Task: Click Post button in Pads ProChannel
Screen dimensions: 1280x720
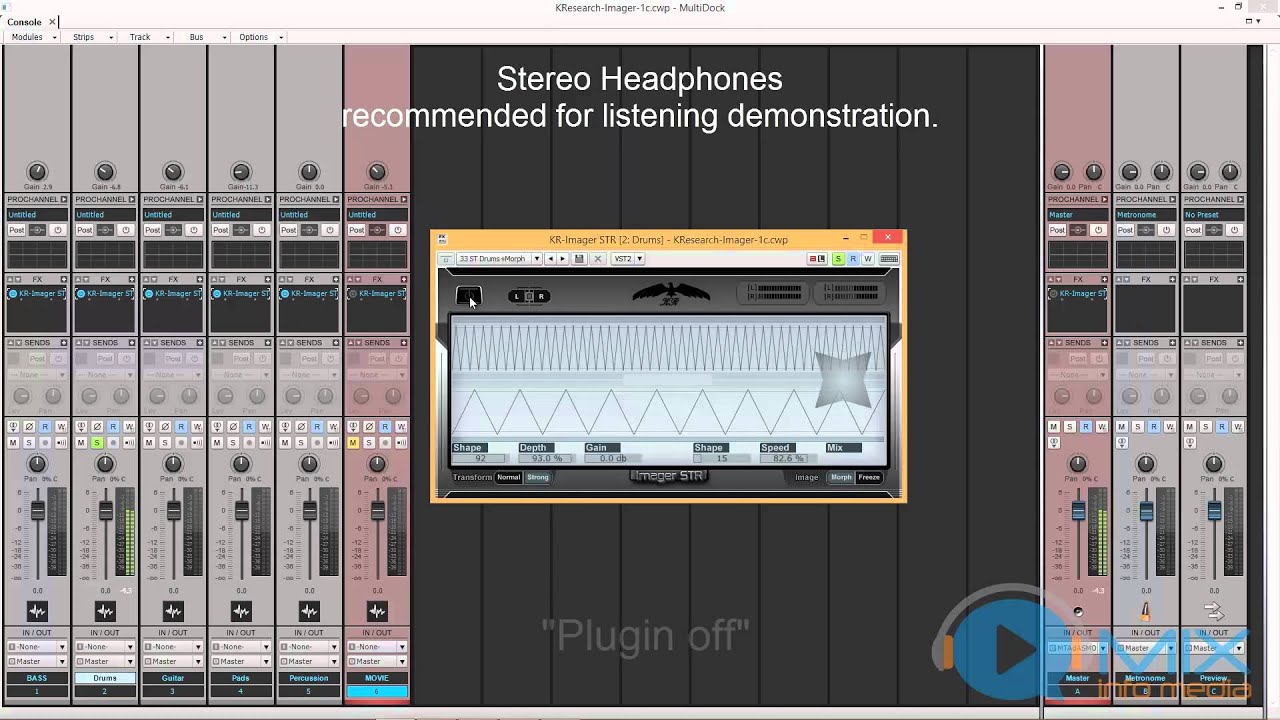Action: 221,230
